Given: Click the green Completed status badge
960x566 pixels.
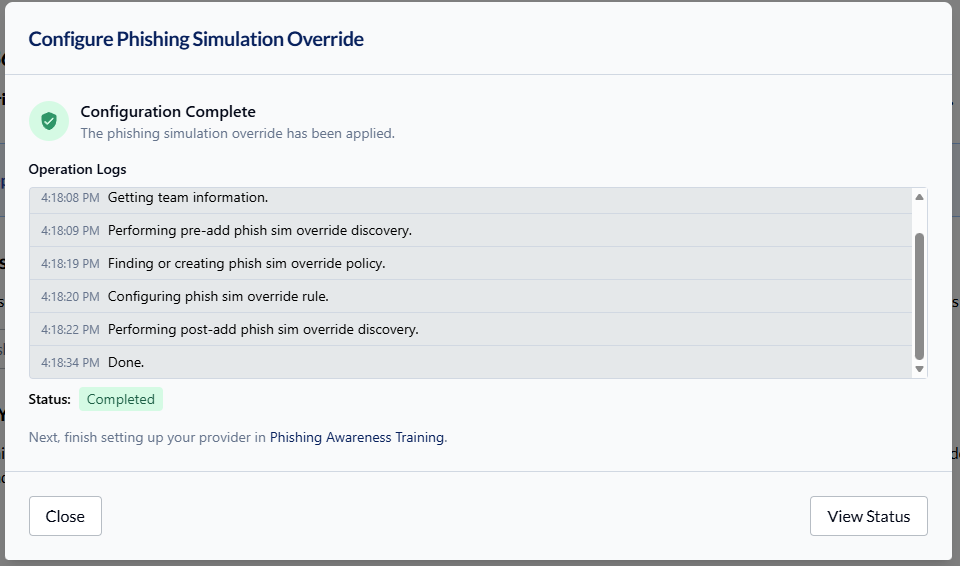Looking at the screenshot, I should [x=121, y=399].
